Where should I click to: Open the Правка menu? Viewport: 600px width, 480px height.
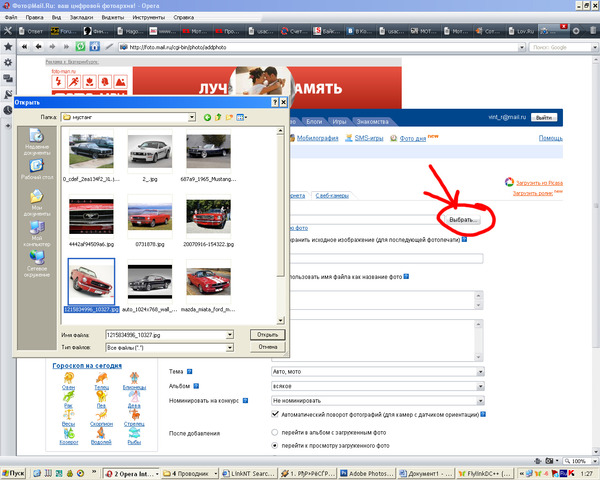pos(34,17)
